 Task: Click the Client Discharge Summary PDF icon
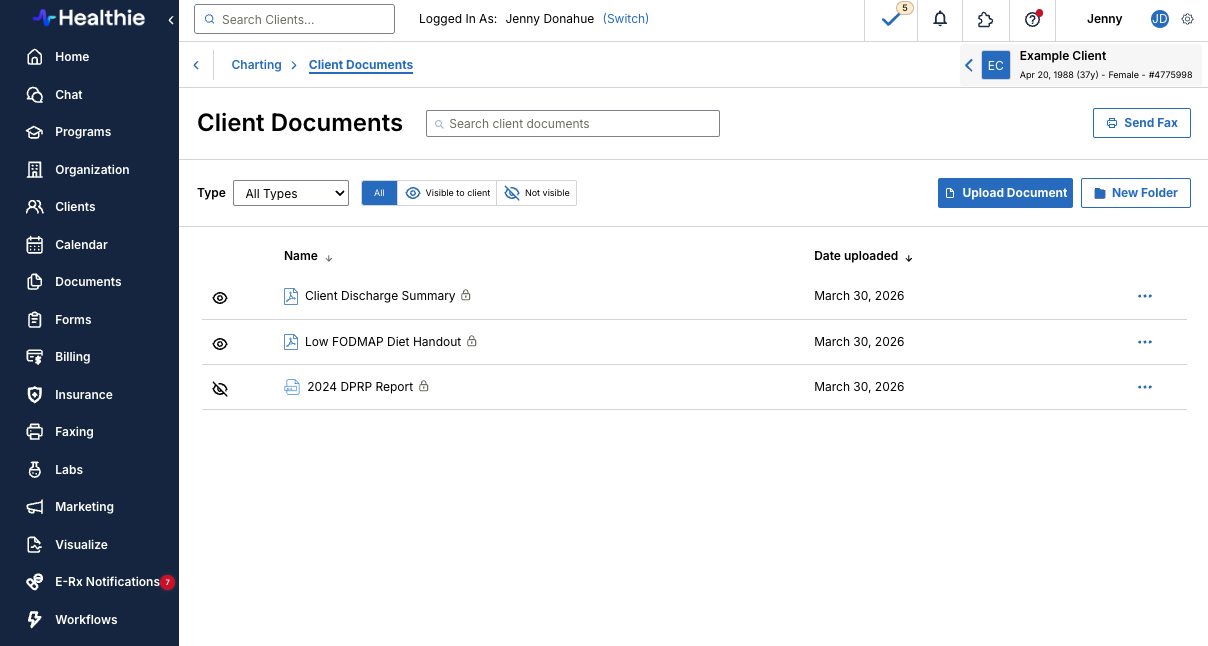tap(291, 296)
